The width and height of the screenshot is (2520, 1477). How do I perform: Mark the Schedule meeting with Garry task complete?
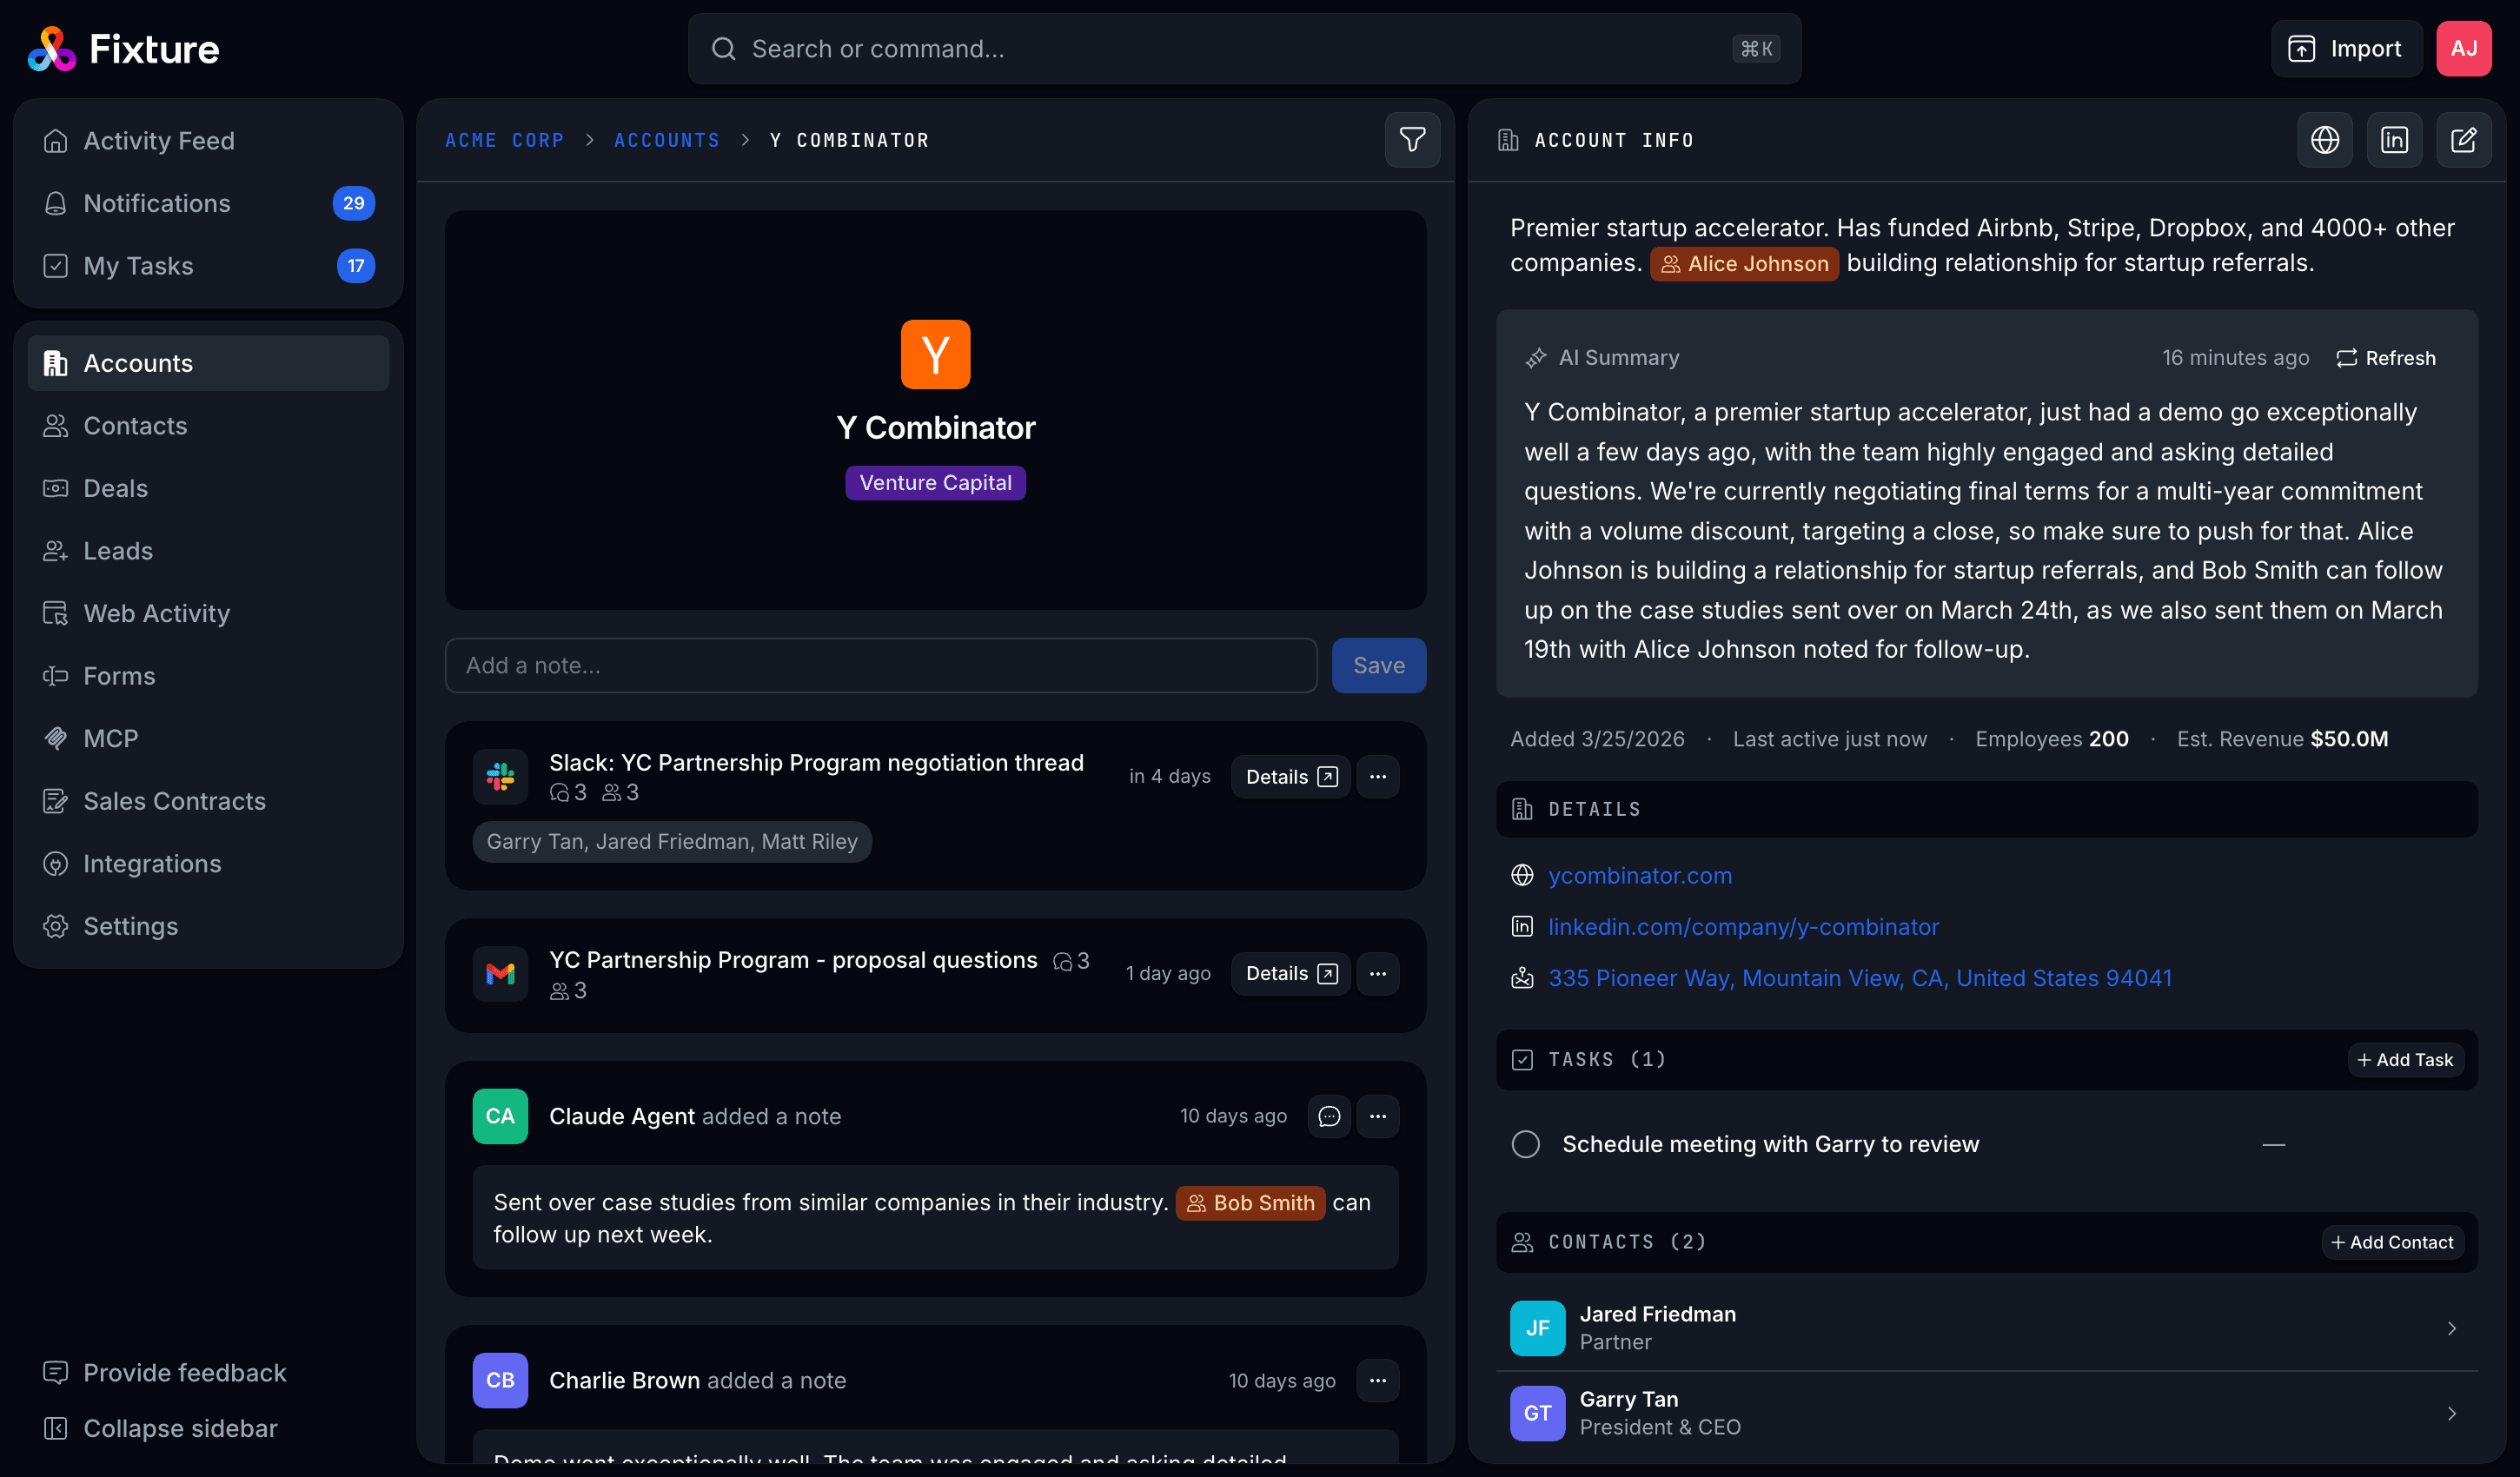coord(1525,1144)
